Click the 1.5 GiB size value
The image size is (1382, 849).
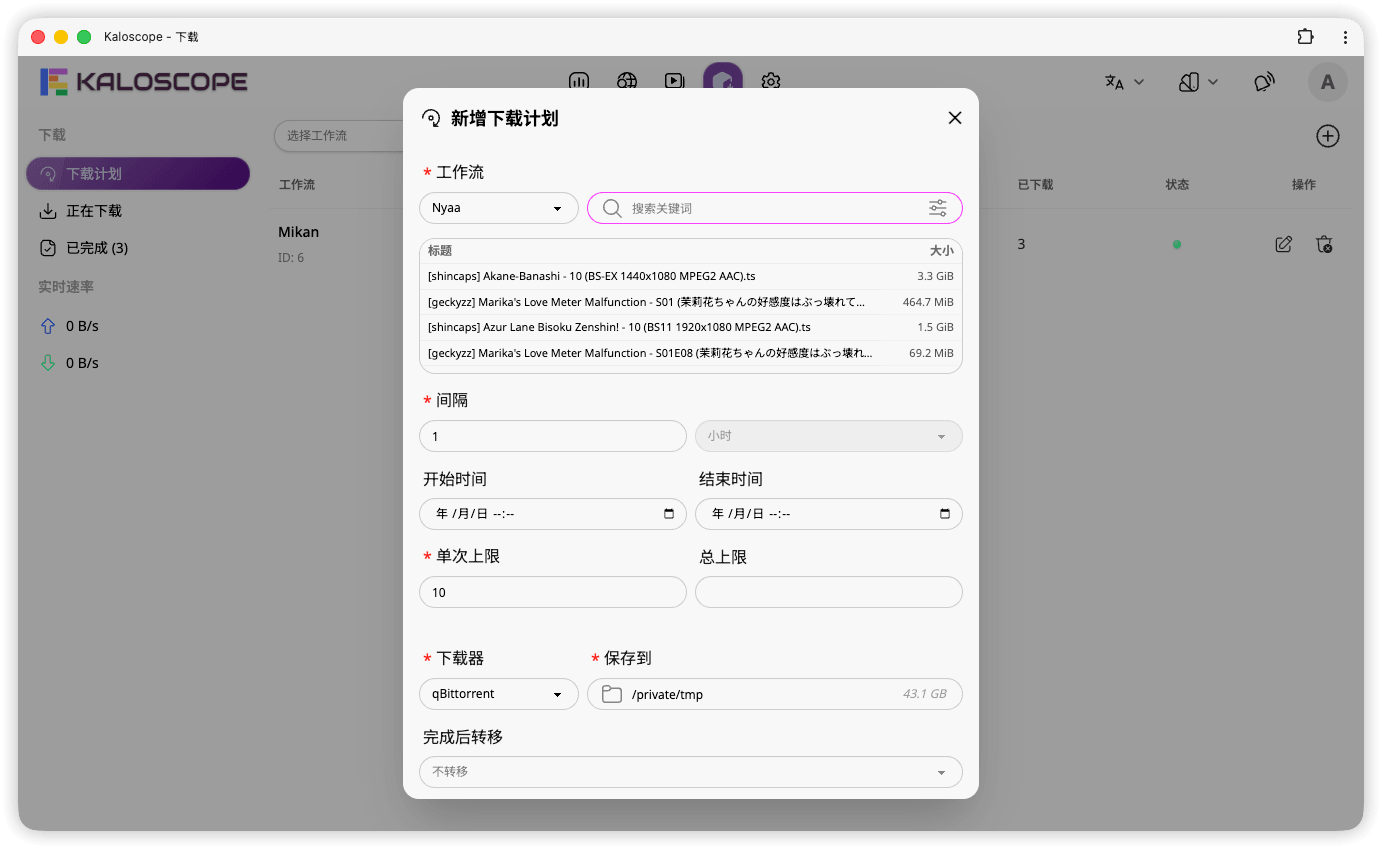[935, 327]
